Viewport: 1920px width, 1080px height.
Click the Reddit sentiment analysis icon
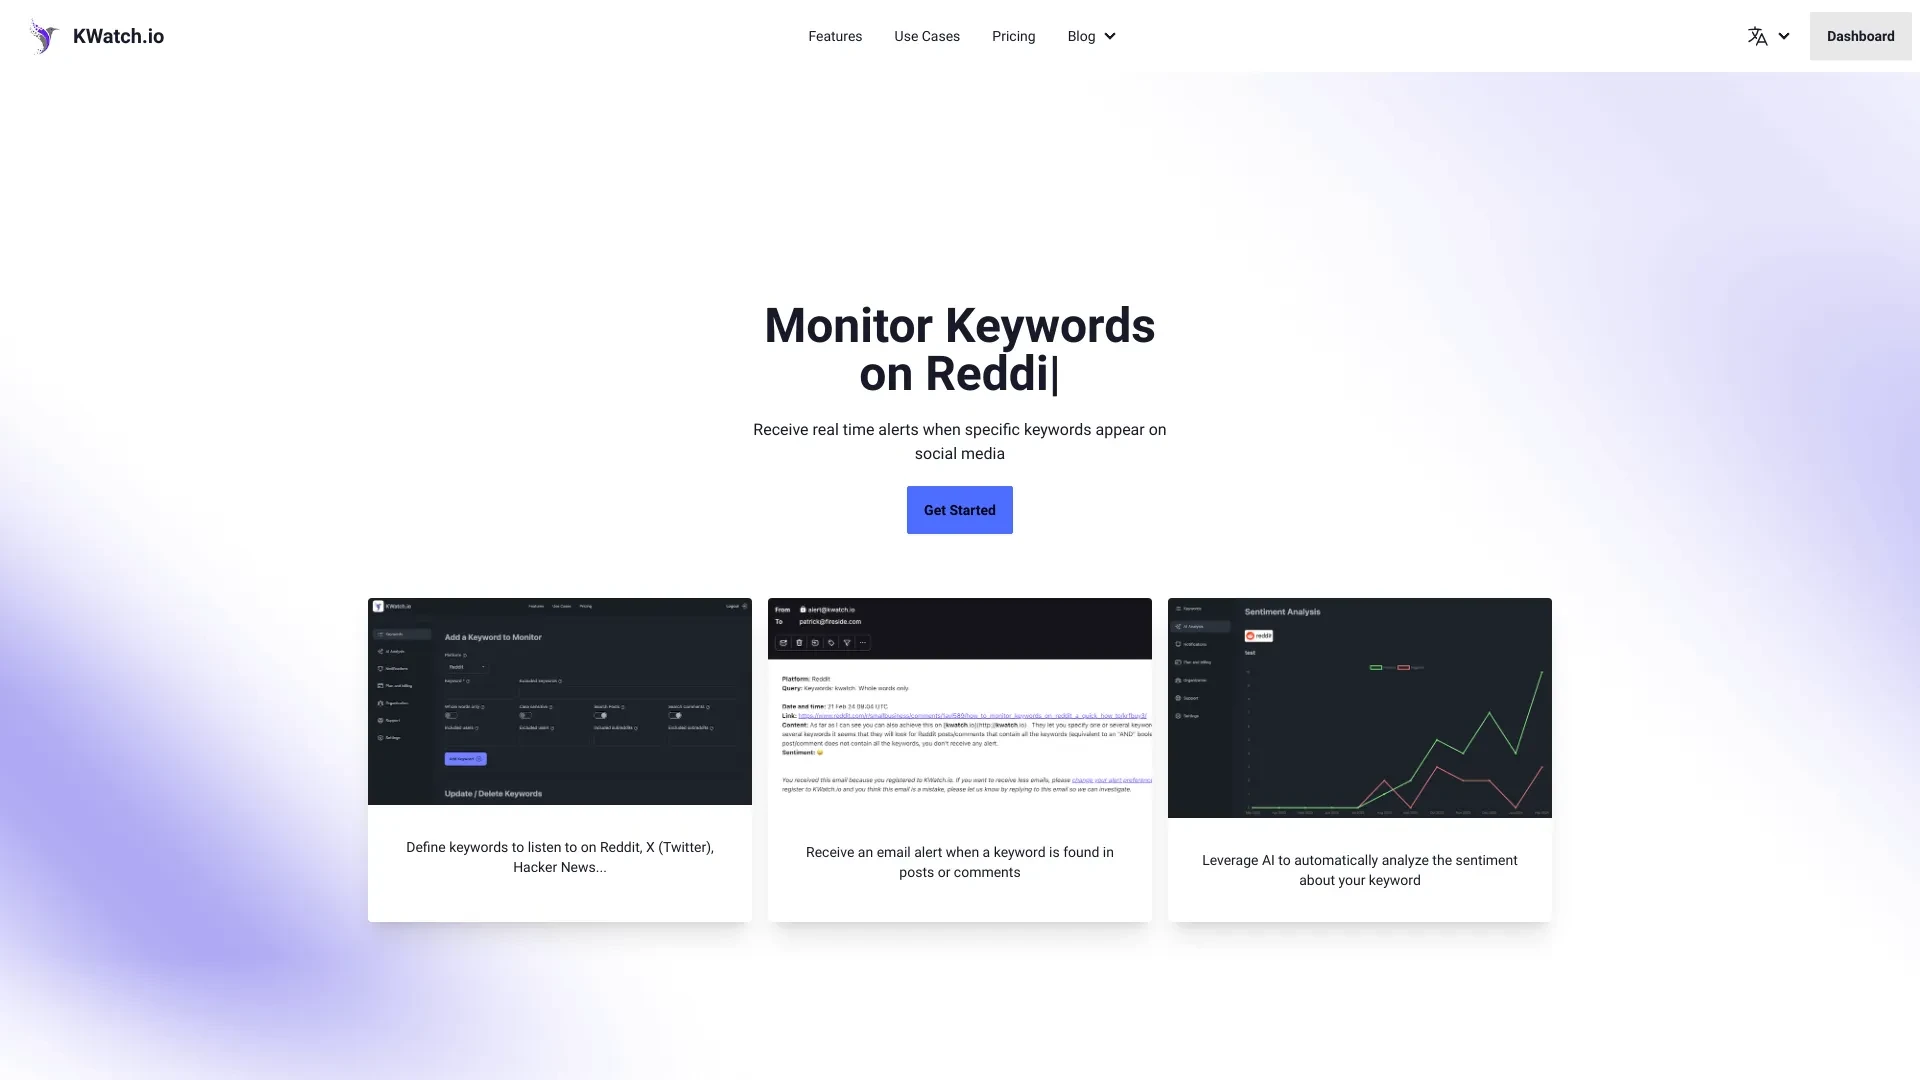point(1258,636)
